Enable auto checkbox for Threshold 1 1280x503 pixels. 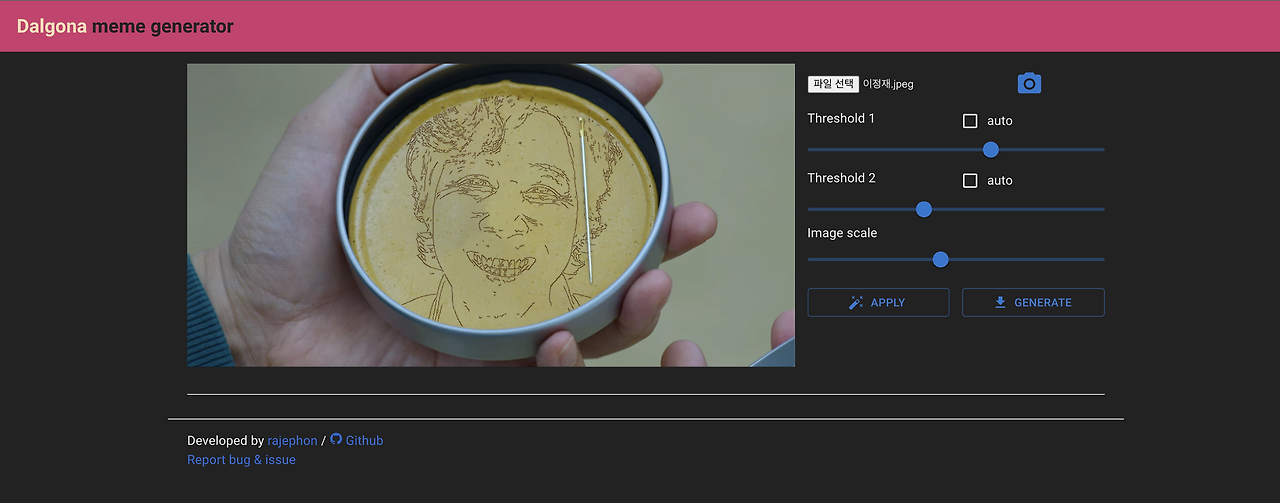970,121
